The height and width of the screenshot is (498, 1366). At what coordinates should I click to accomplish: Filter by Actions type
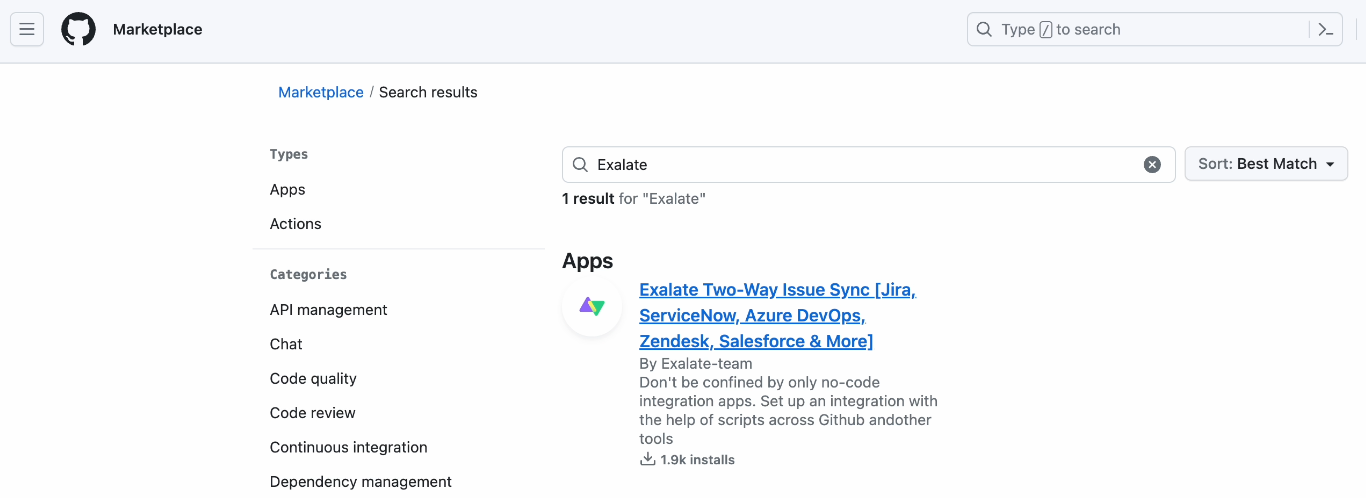[296, 224]
